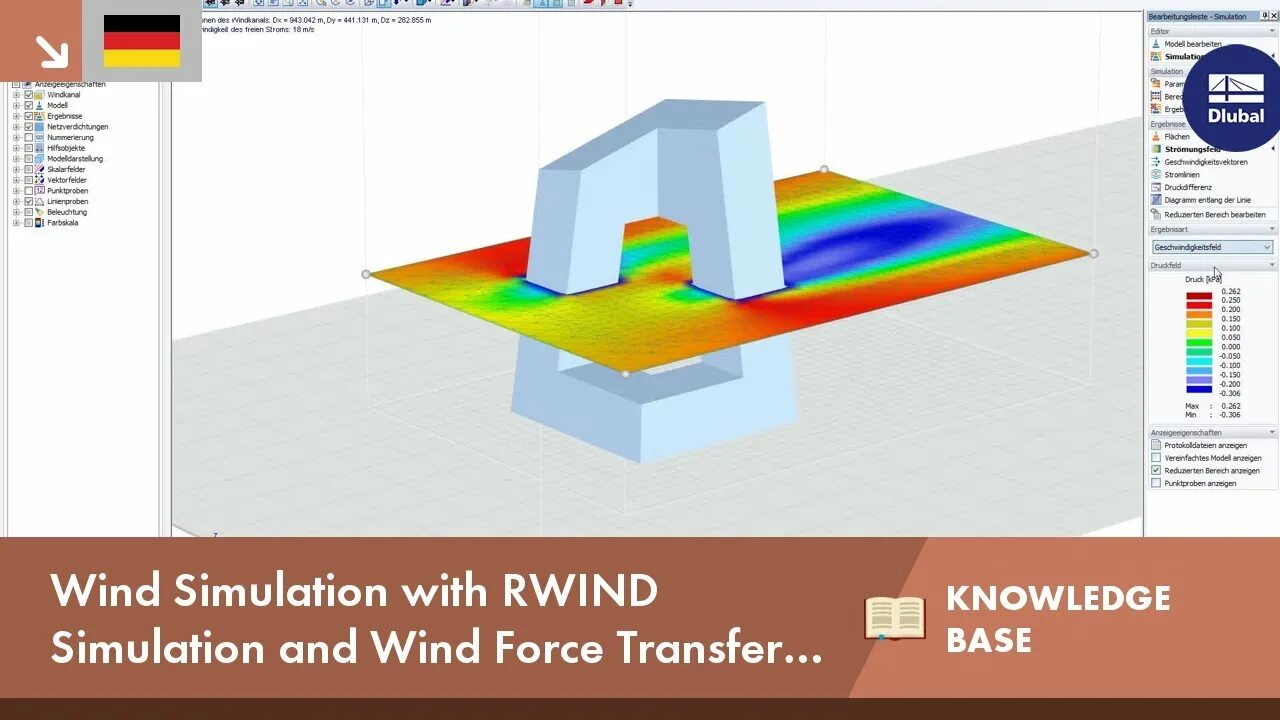Screen dimensions: 1280x720
Task: Click the Geschwindigkeitsvektoren icon
Action: 1156,163
